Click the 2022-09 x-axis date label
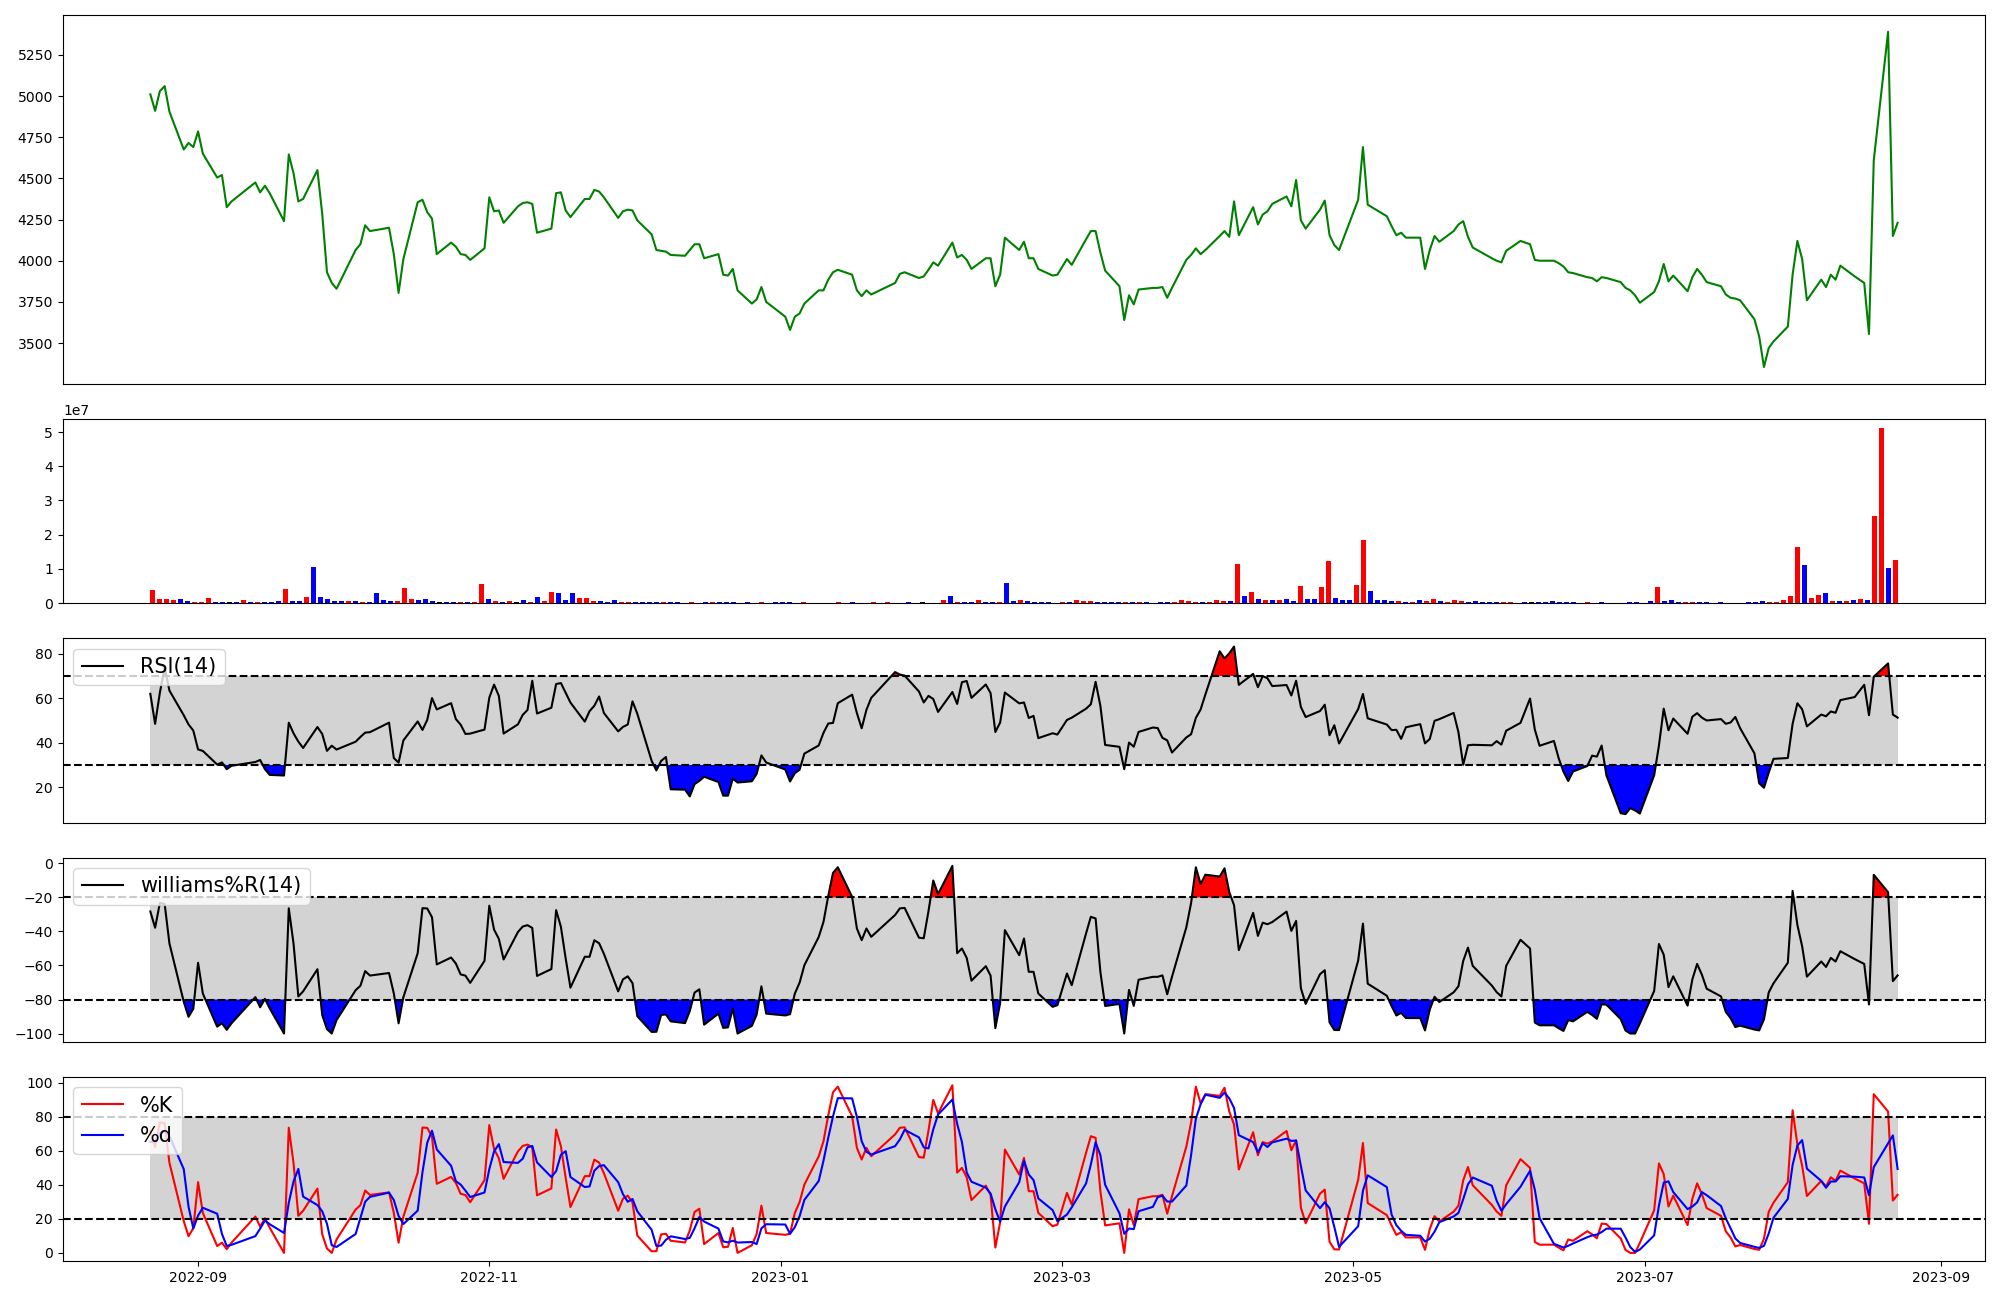 click(x=198, y=1277)
